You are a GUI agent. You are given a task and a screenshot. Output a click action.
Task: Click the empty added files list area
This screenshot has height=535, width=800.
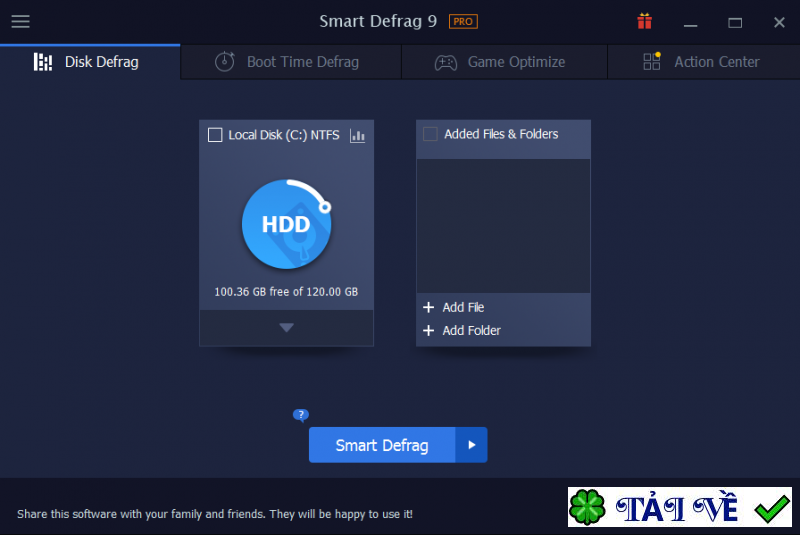click(x=504, y=226)
